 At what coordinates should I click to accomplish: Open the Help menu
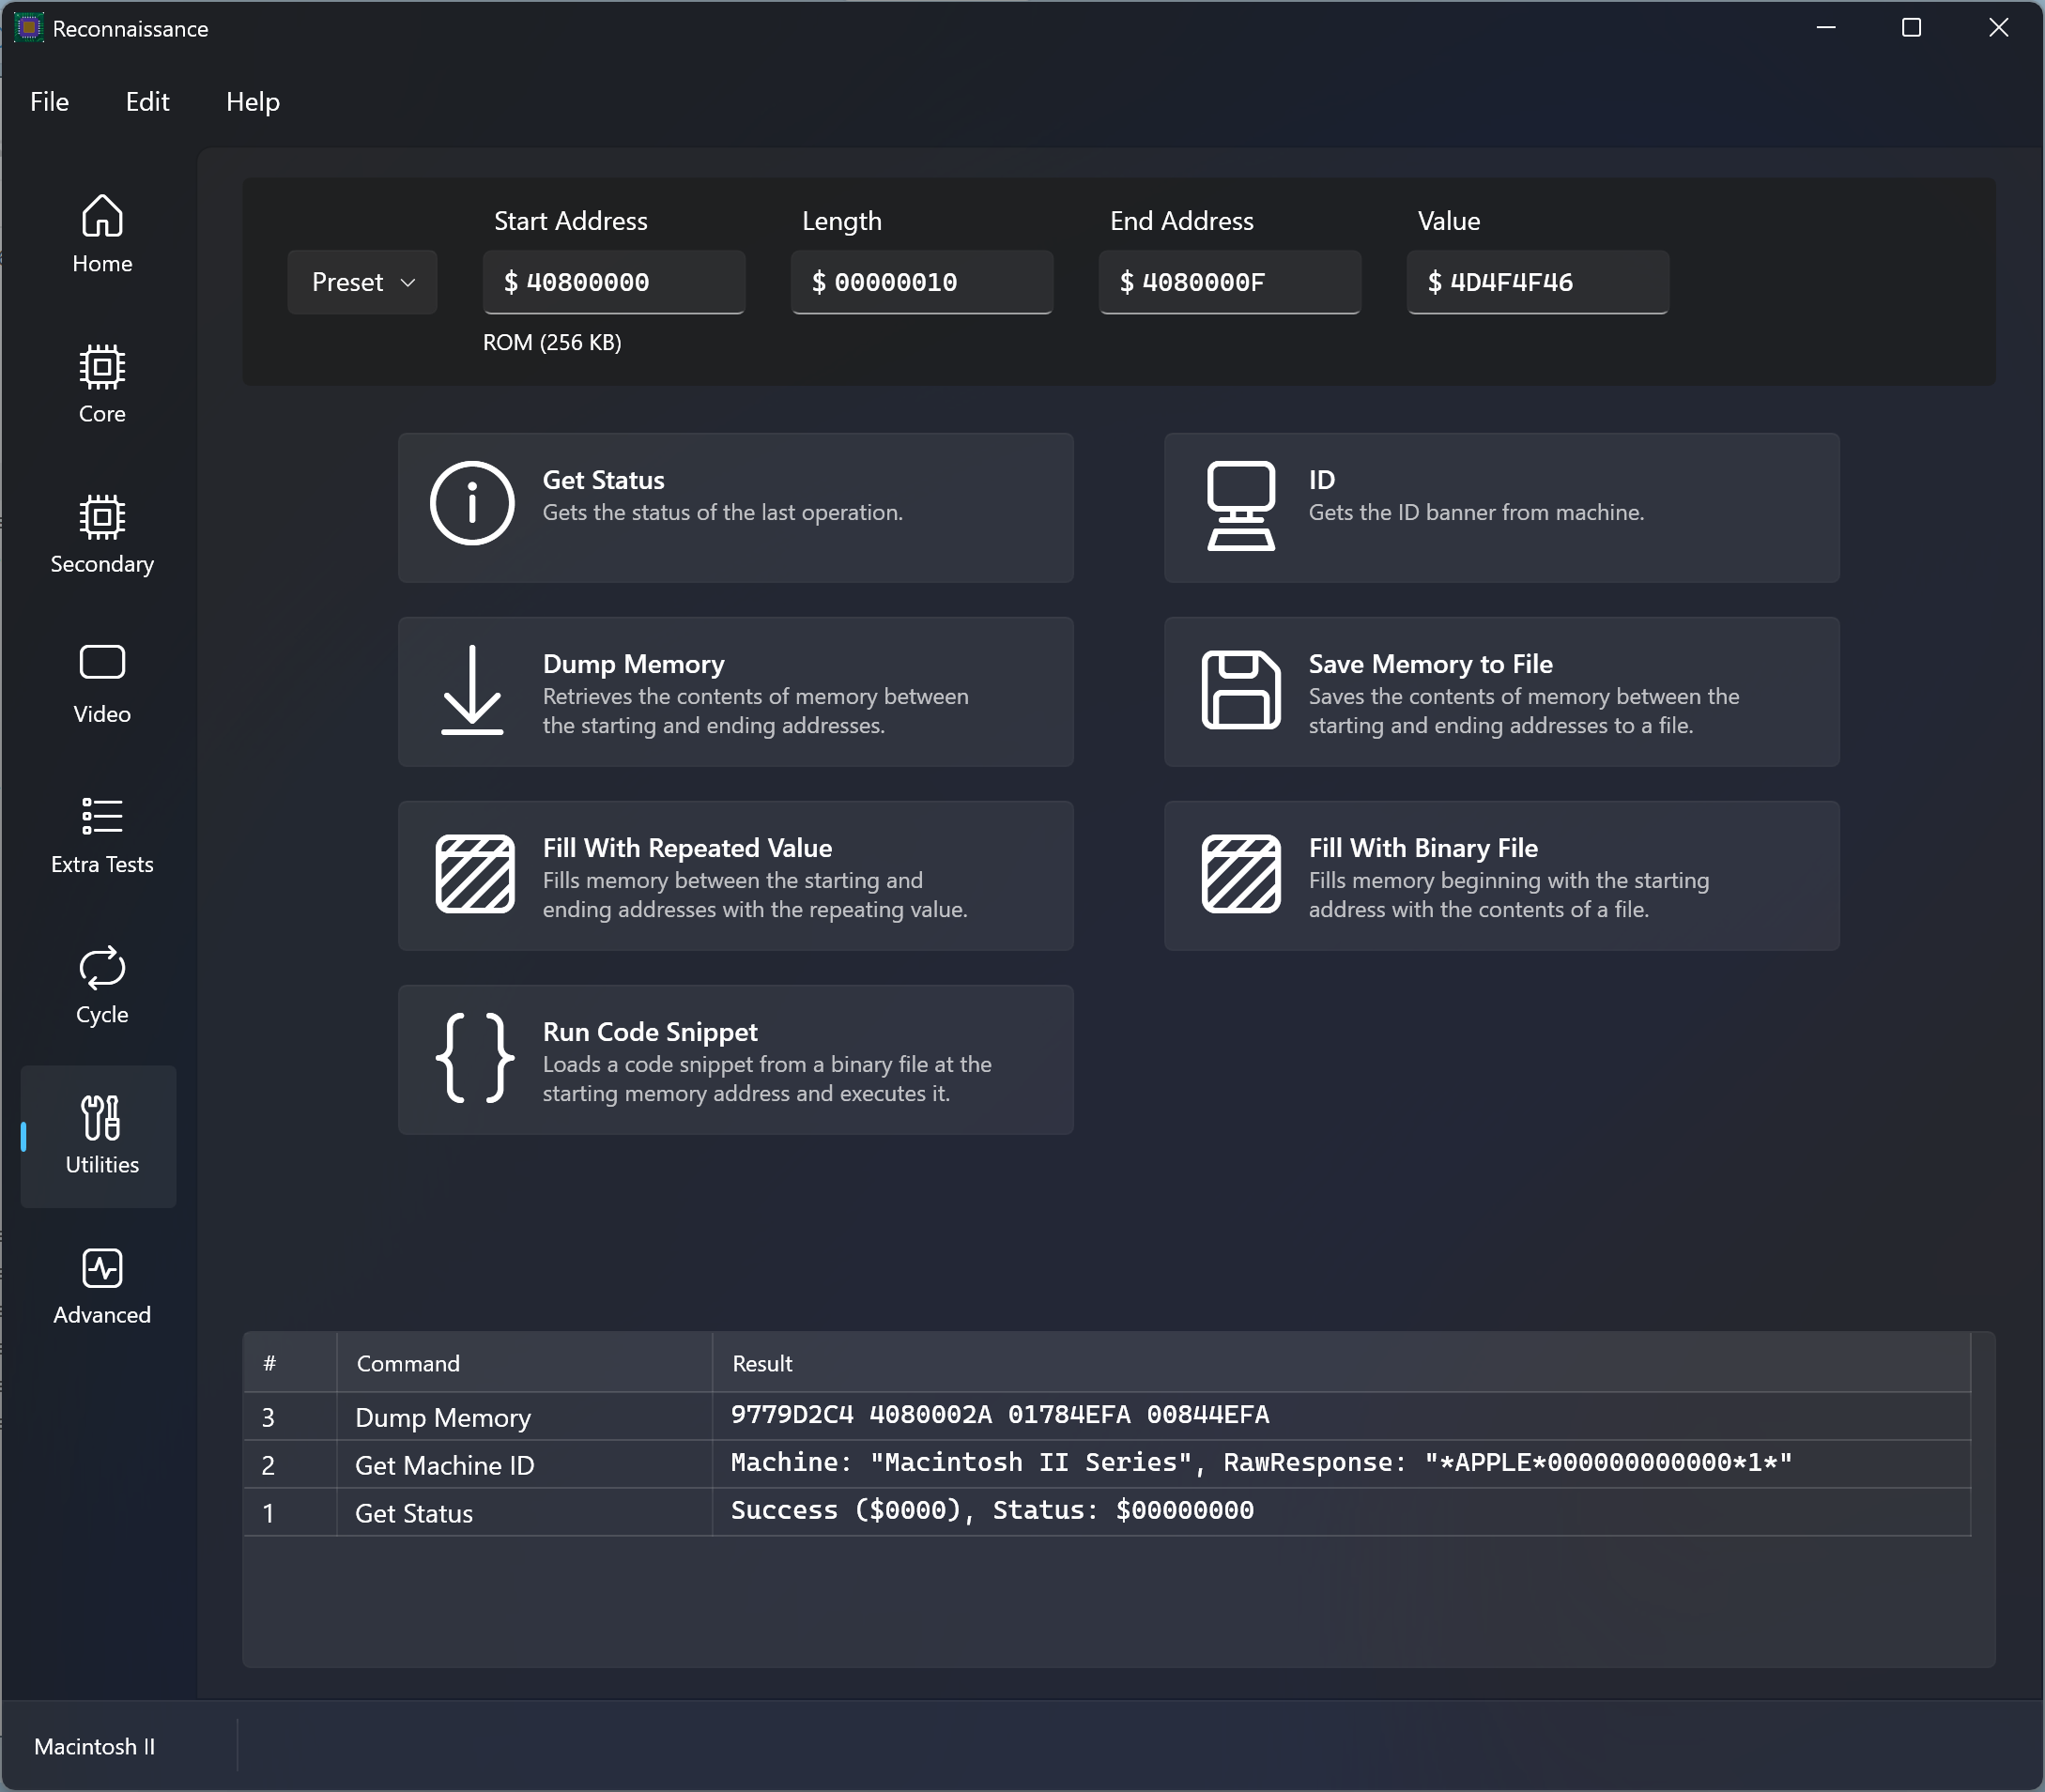[252, 102]
